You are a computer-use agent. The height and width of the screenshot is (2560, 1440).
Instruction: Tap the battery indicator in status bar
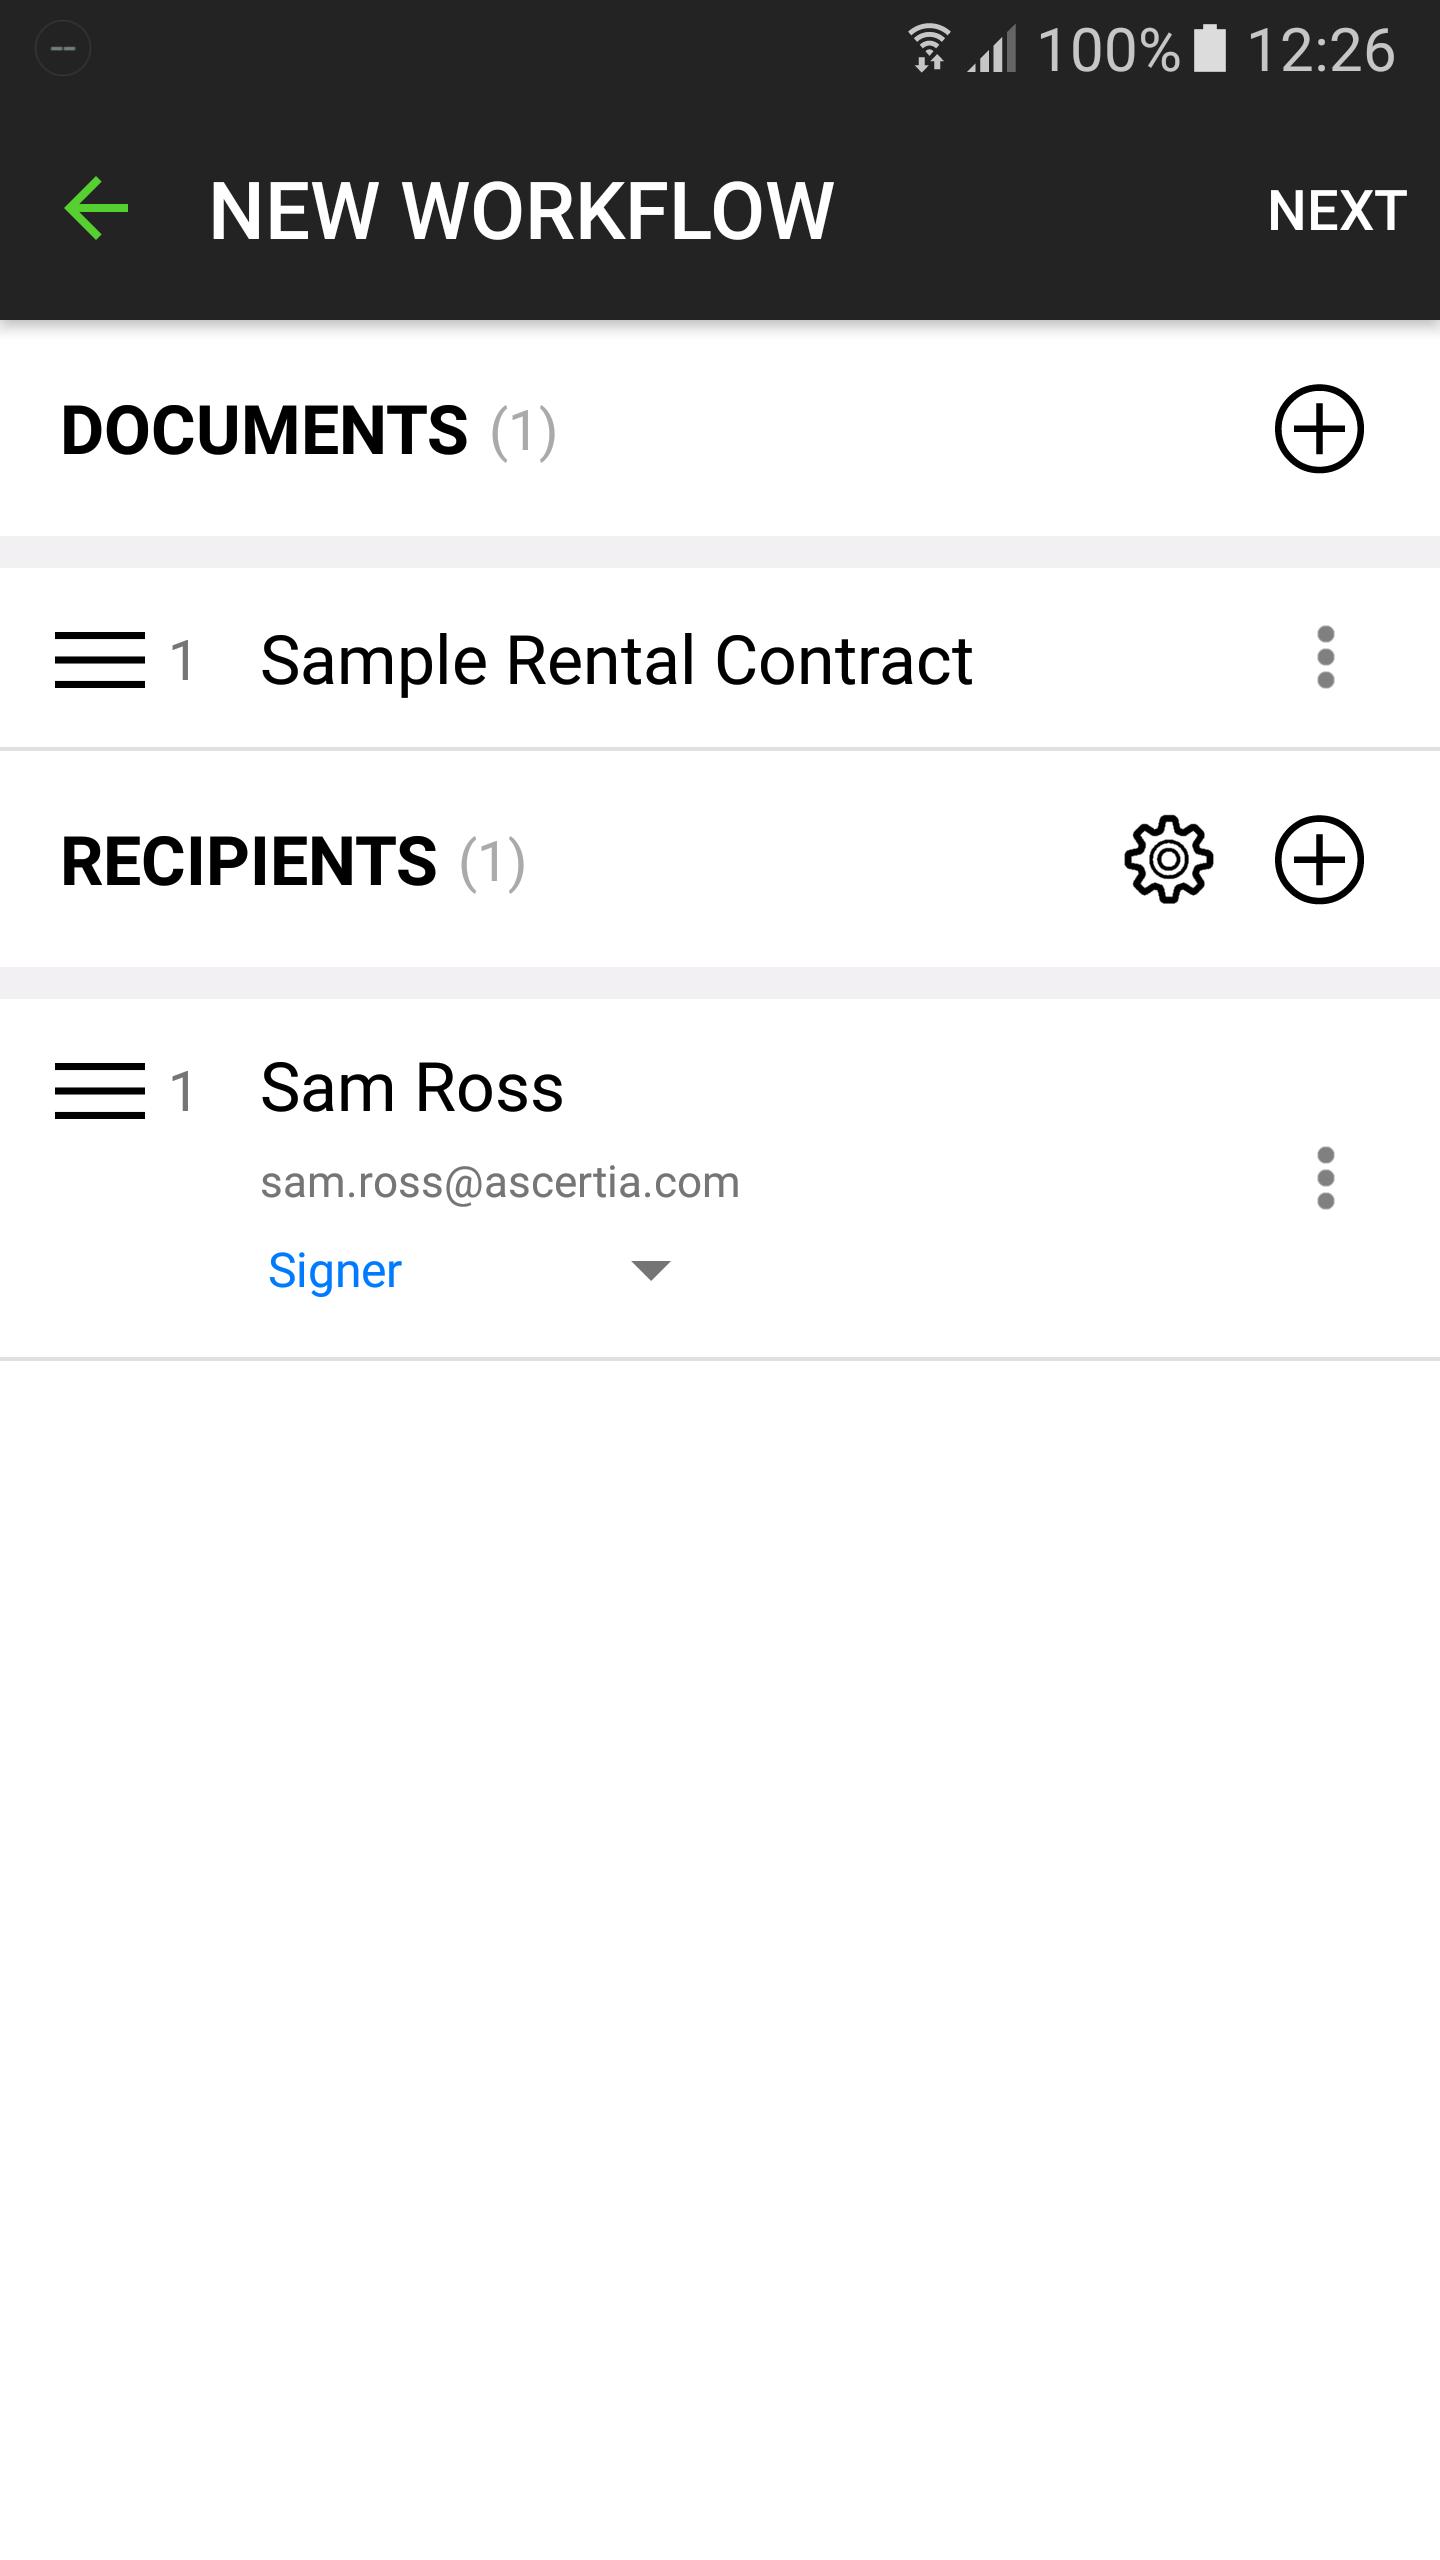[1210, 49]
